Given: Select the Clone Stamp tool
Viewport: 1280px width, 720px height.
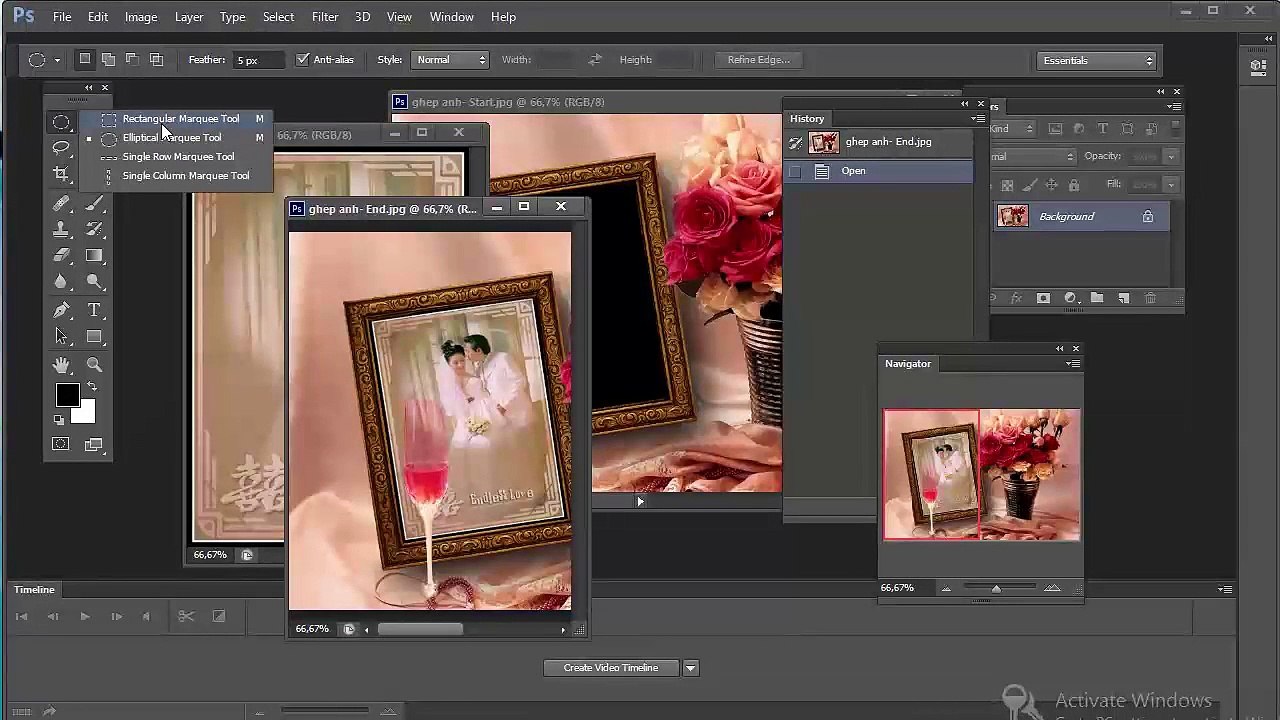Looking at the screenshot, I should pyautogui.click(x=61, y=229).
